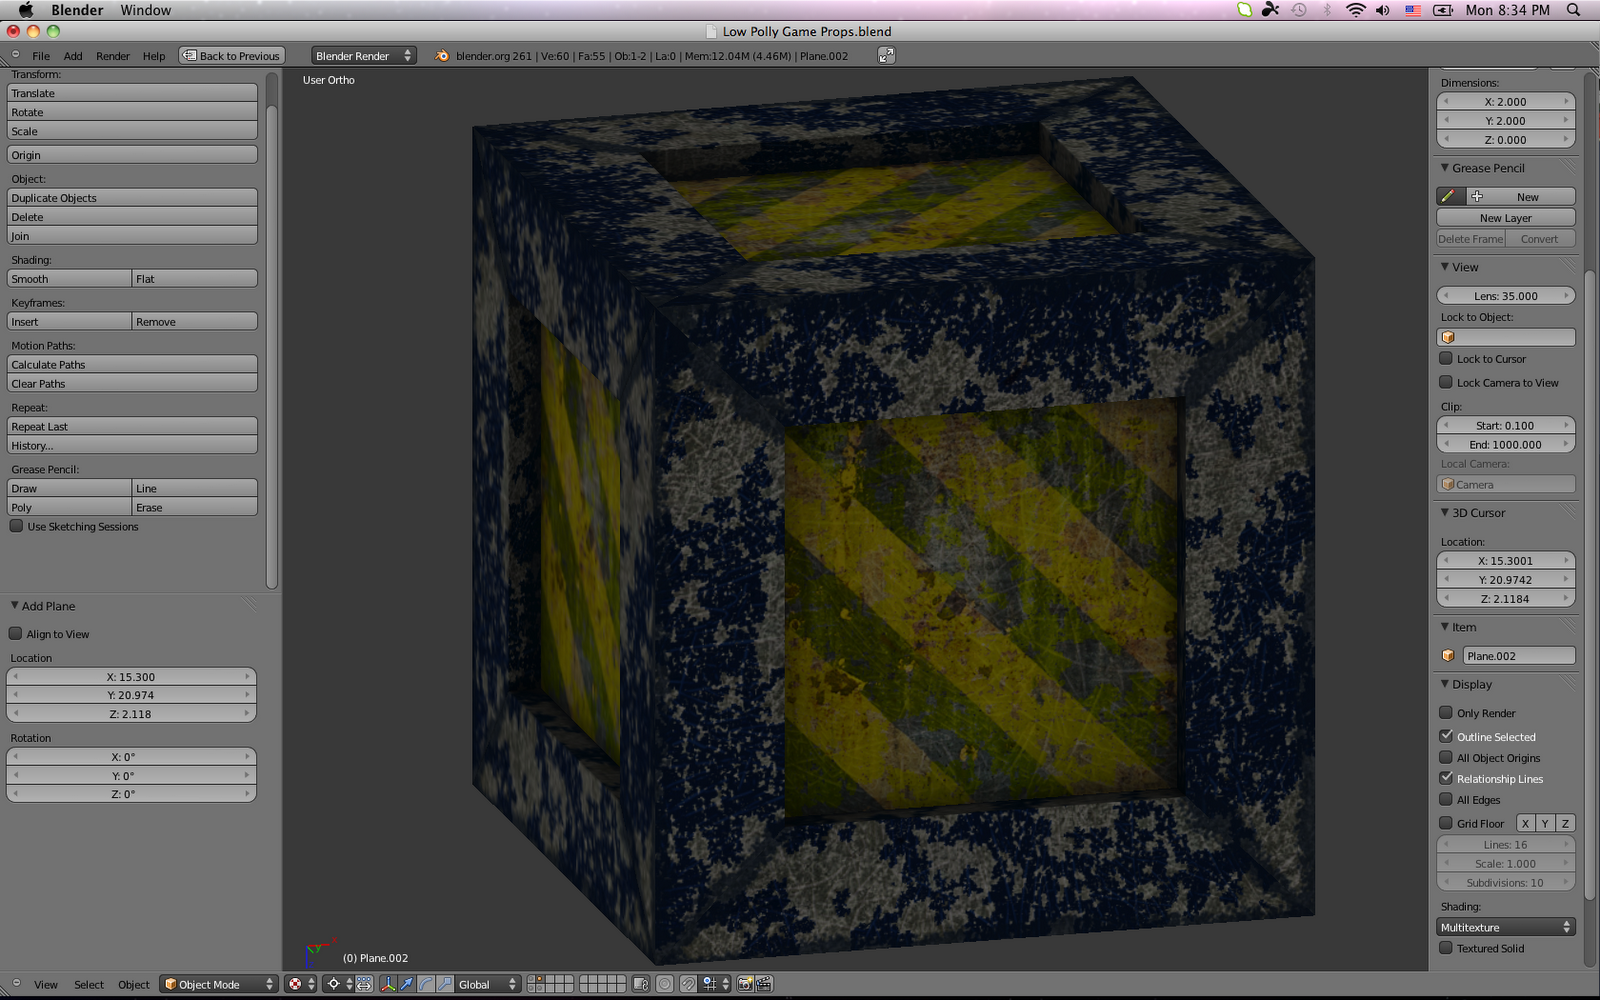
Task: Open the Blender application menu
Action: click(77, 10)
